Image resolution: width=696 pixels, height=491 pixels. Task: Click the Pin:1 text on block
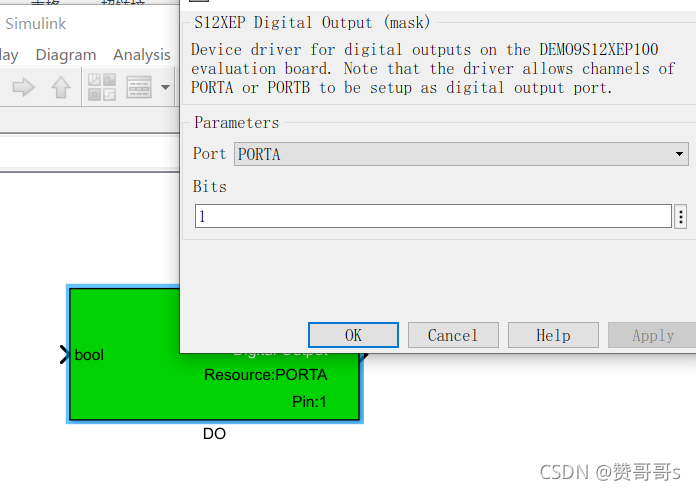click(x=309, y=402)
